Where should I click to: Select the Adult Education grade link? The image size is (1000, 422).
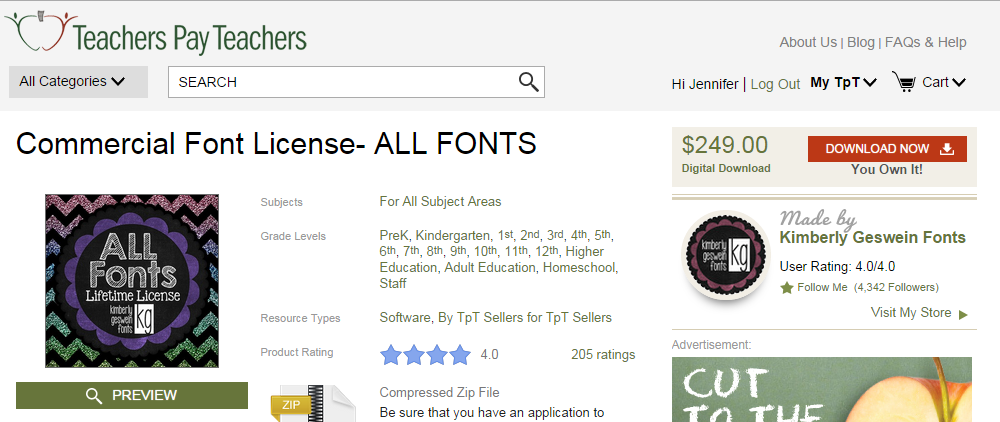pyautogui.click(x=490, y=267)
